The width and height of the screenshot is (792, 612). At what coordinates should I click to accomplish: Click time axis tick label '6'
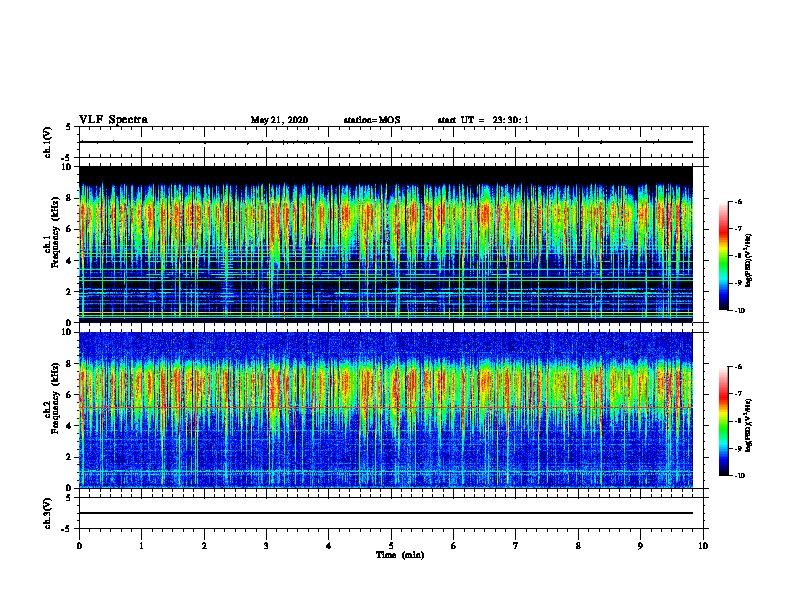coord(454,546)
